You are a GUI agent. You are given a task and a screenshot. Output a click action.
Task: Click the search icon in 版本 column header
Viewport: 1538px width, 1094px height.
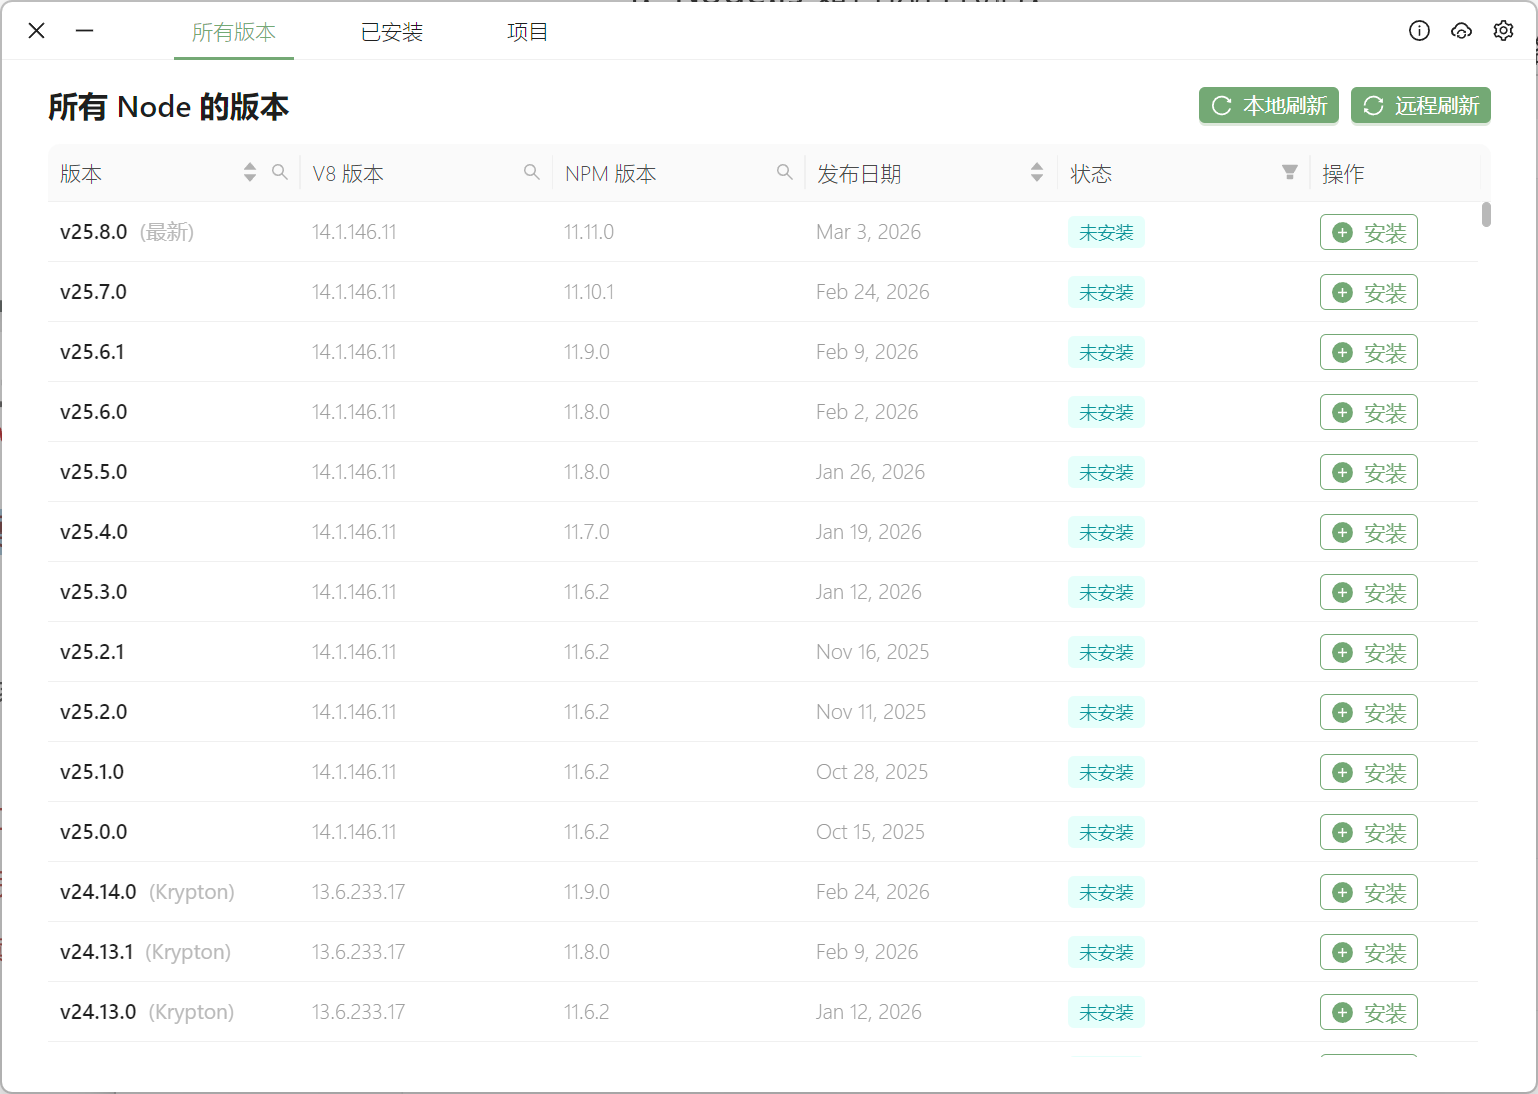tap(280, 172)
